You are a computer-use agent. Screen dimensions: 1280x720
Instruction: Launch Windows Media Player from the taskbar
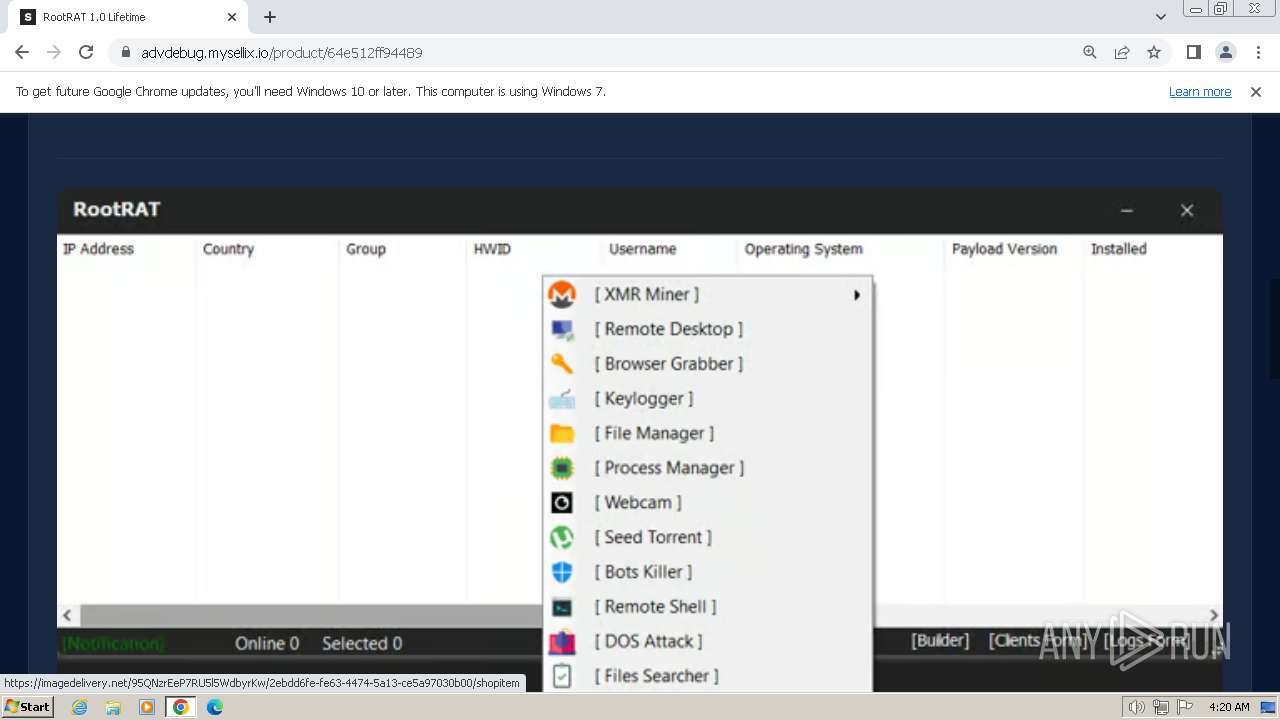(147, 707)
